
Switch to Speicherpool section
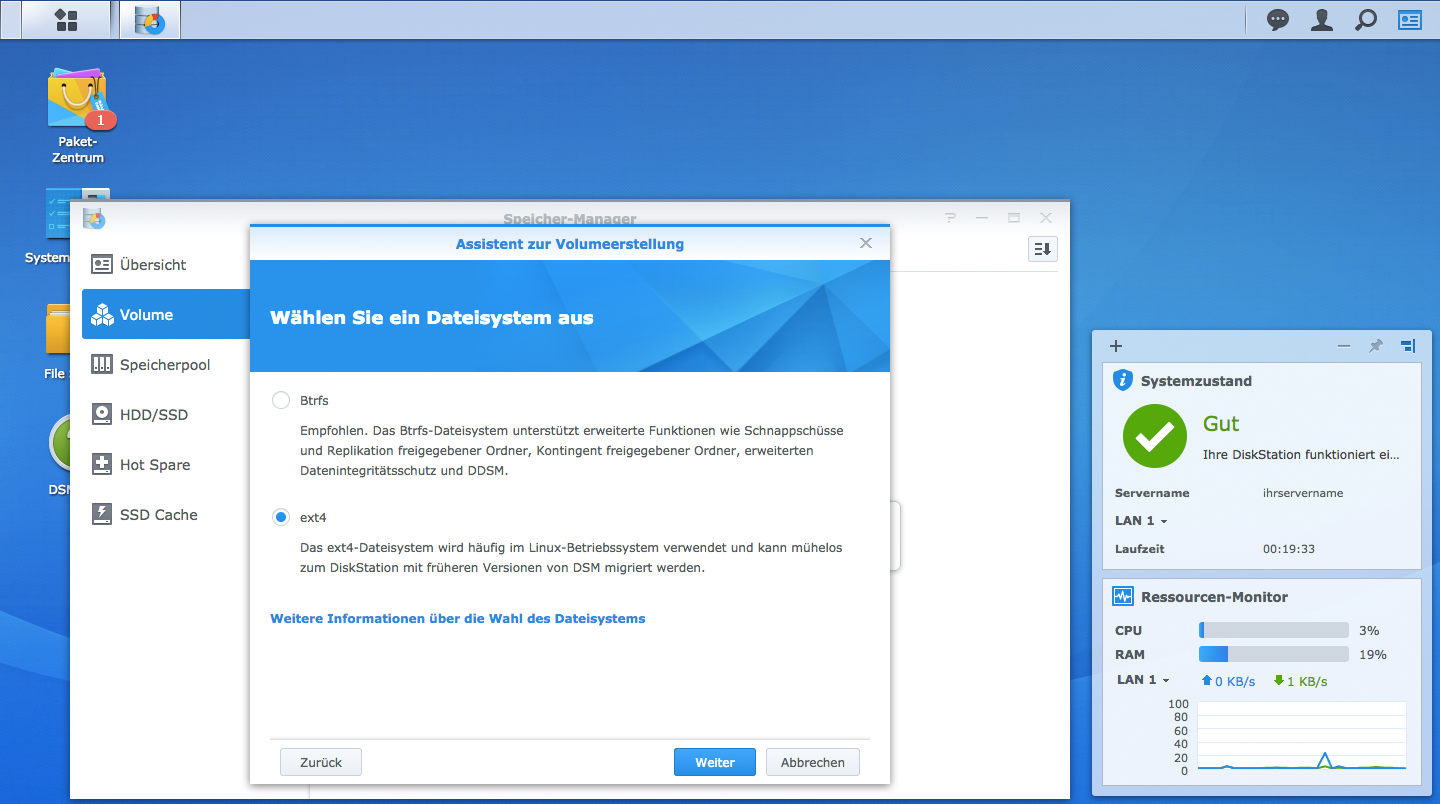point(166,365)
